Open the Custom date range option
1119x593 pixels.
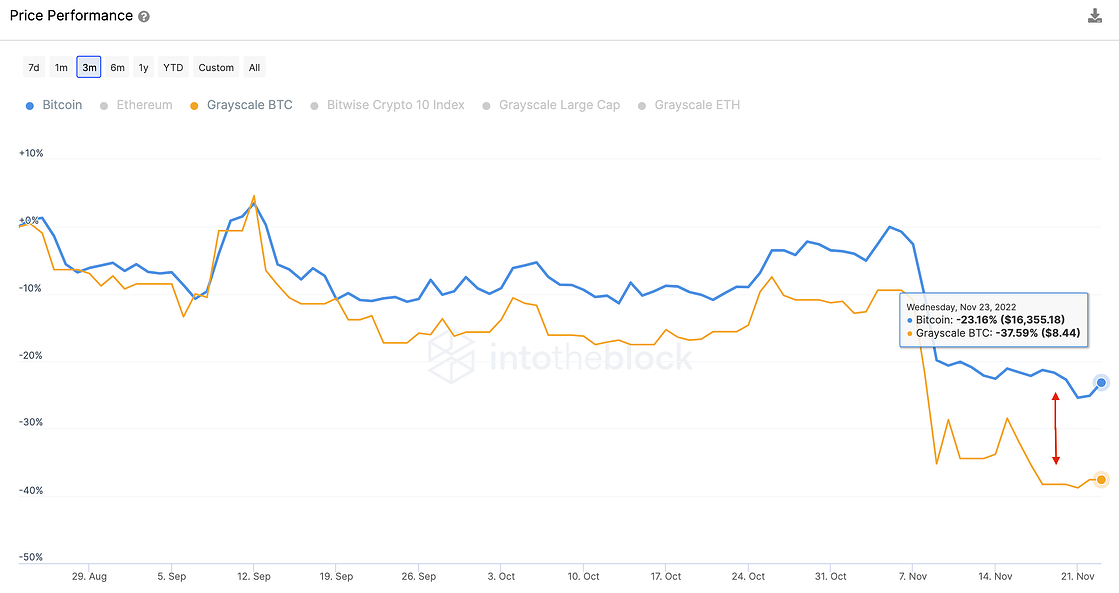(216, 67)
